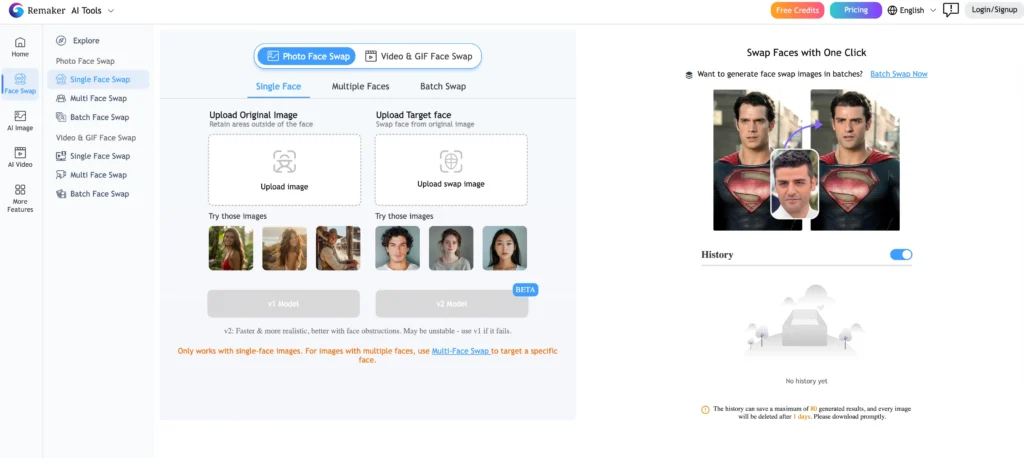This screenshot has height=458, width=1024.
Task: Select the AI Image sidebar icon
Action: [x=20, y=121]
